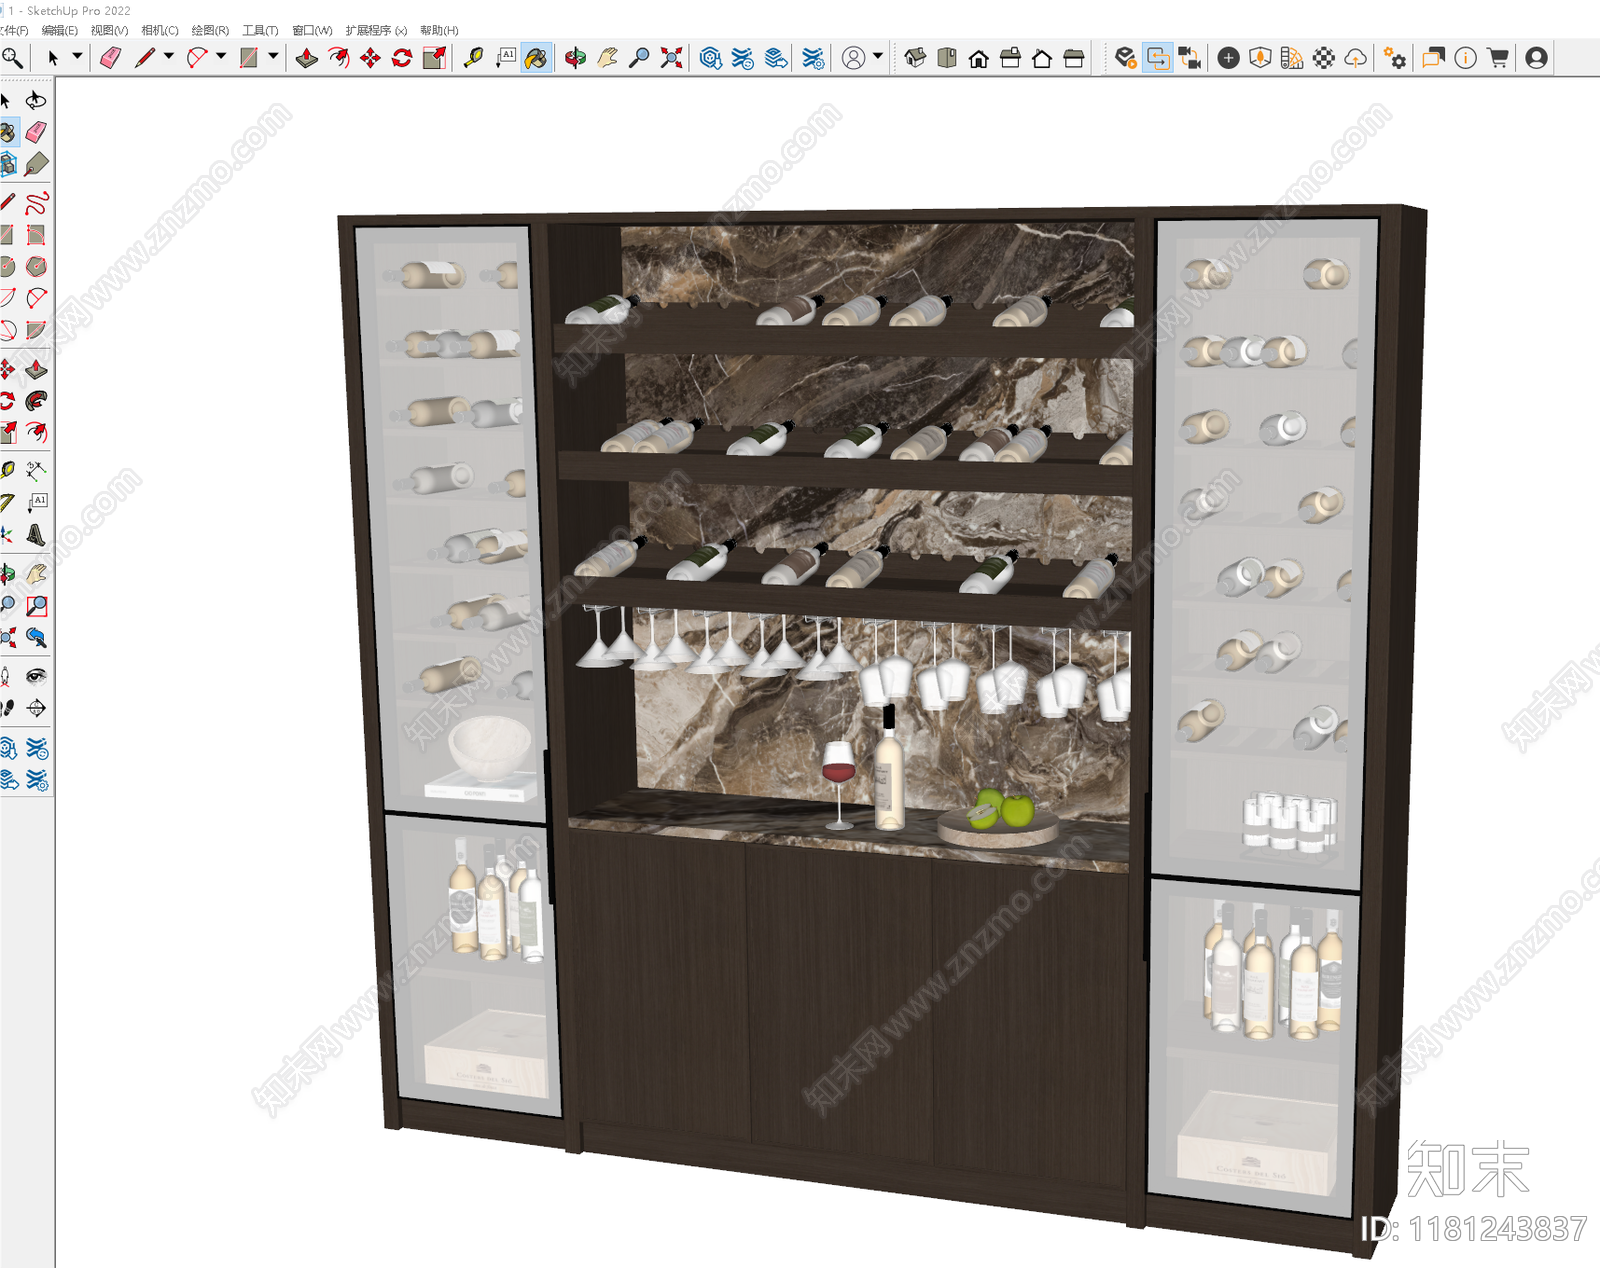Select the Freehand tool in left toolbar
Screen dimensions: 1600x1268
click(x=37, y=203)
